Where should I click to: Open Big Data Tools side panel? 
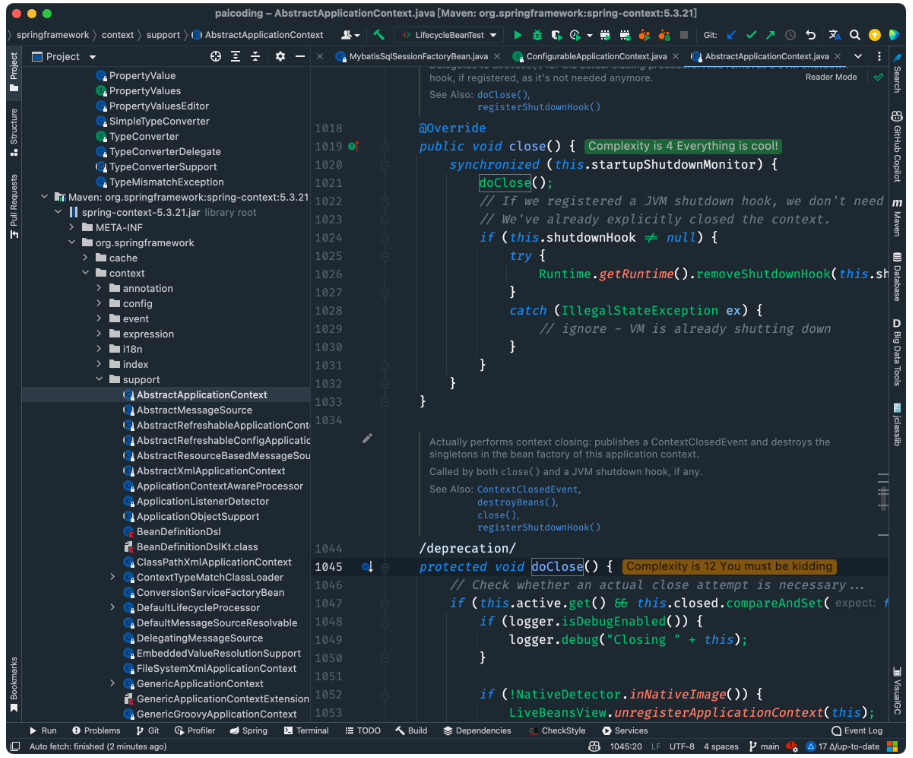(x=897, y=352)
